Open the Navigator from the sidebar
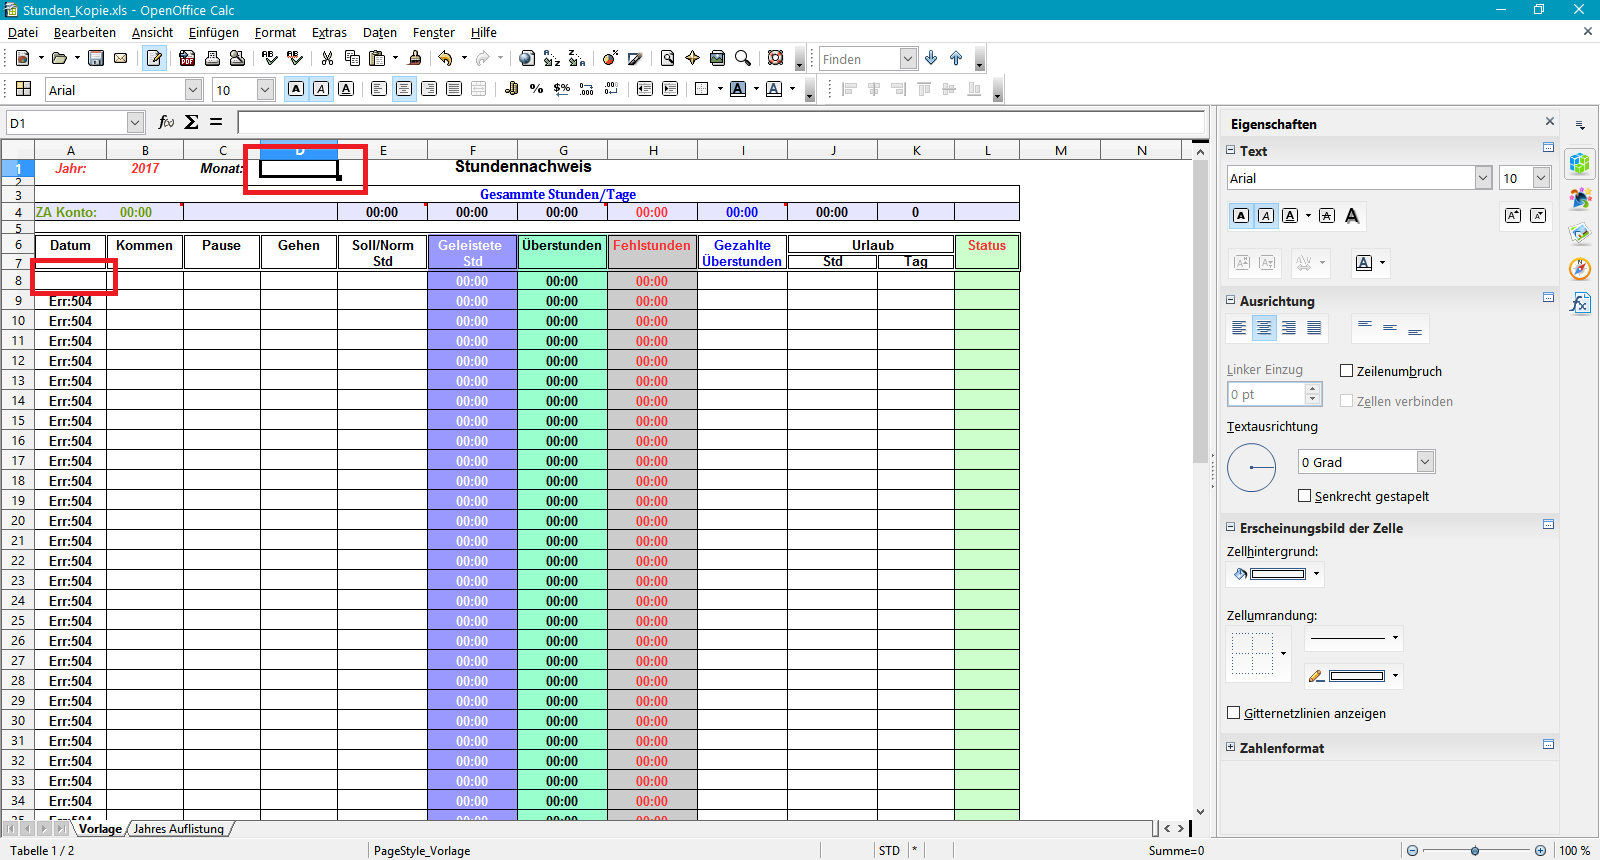The image size is (1600, 860). point(1580,268)
